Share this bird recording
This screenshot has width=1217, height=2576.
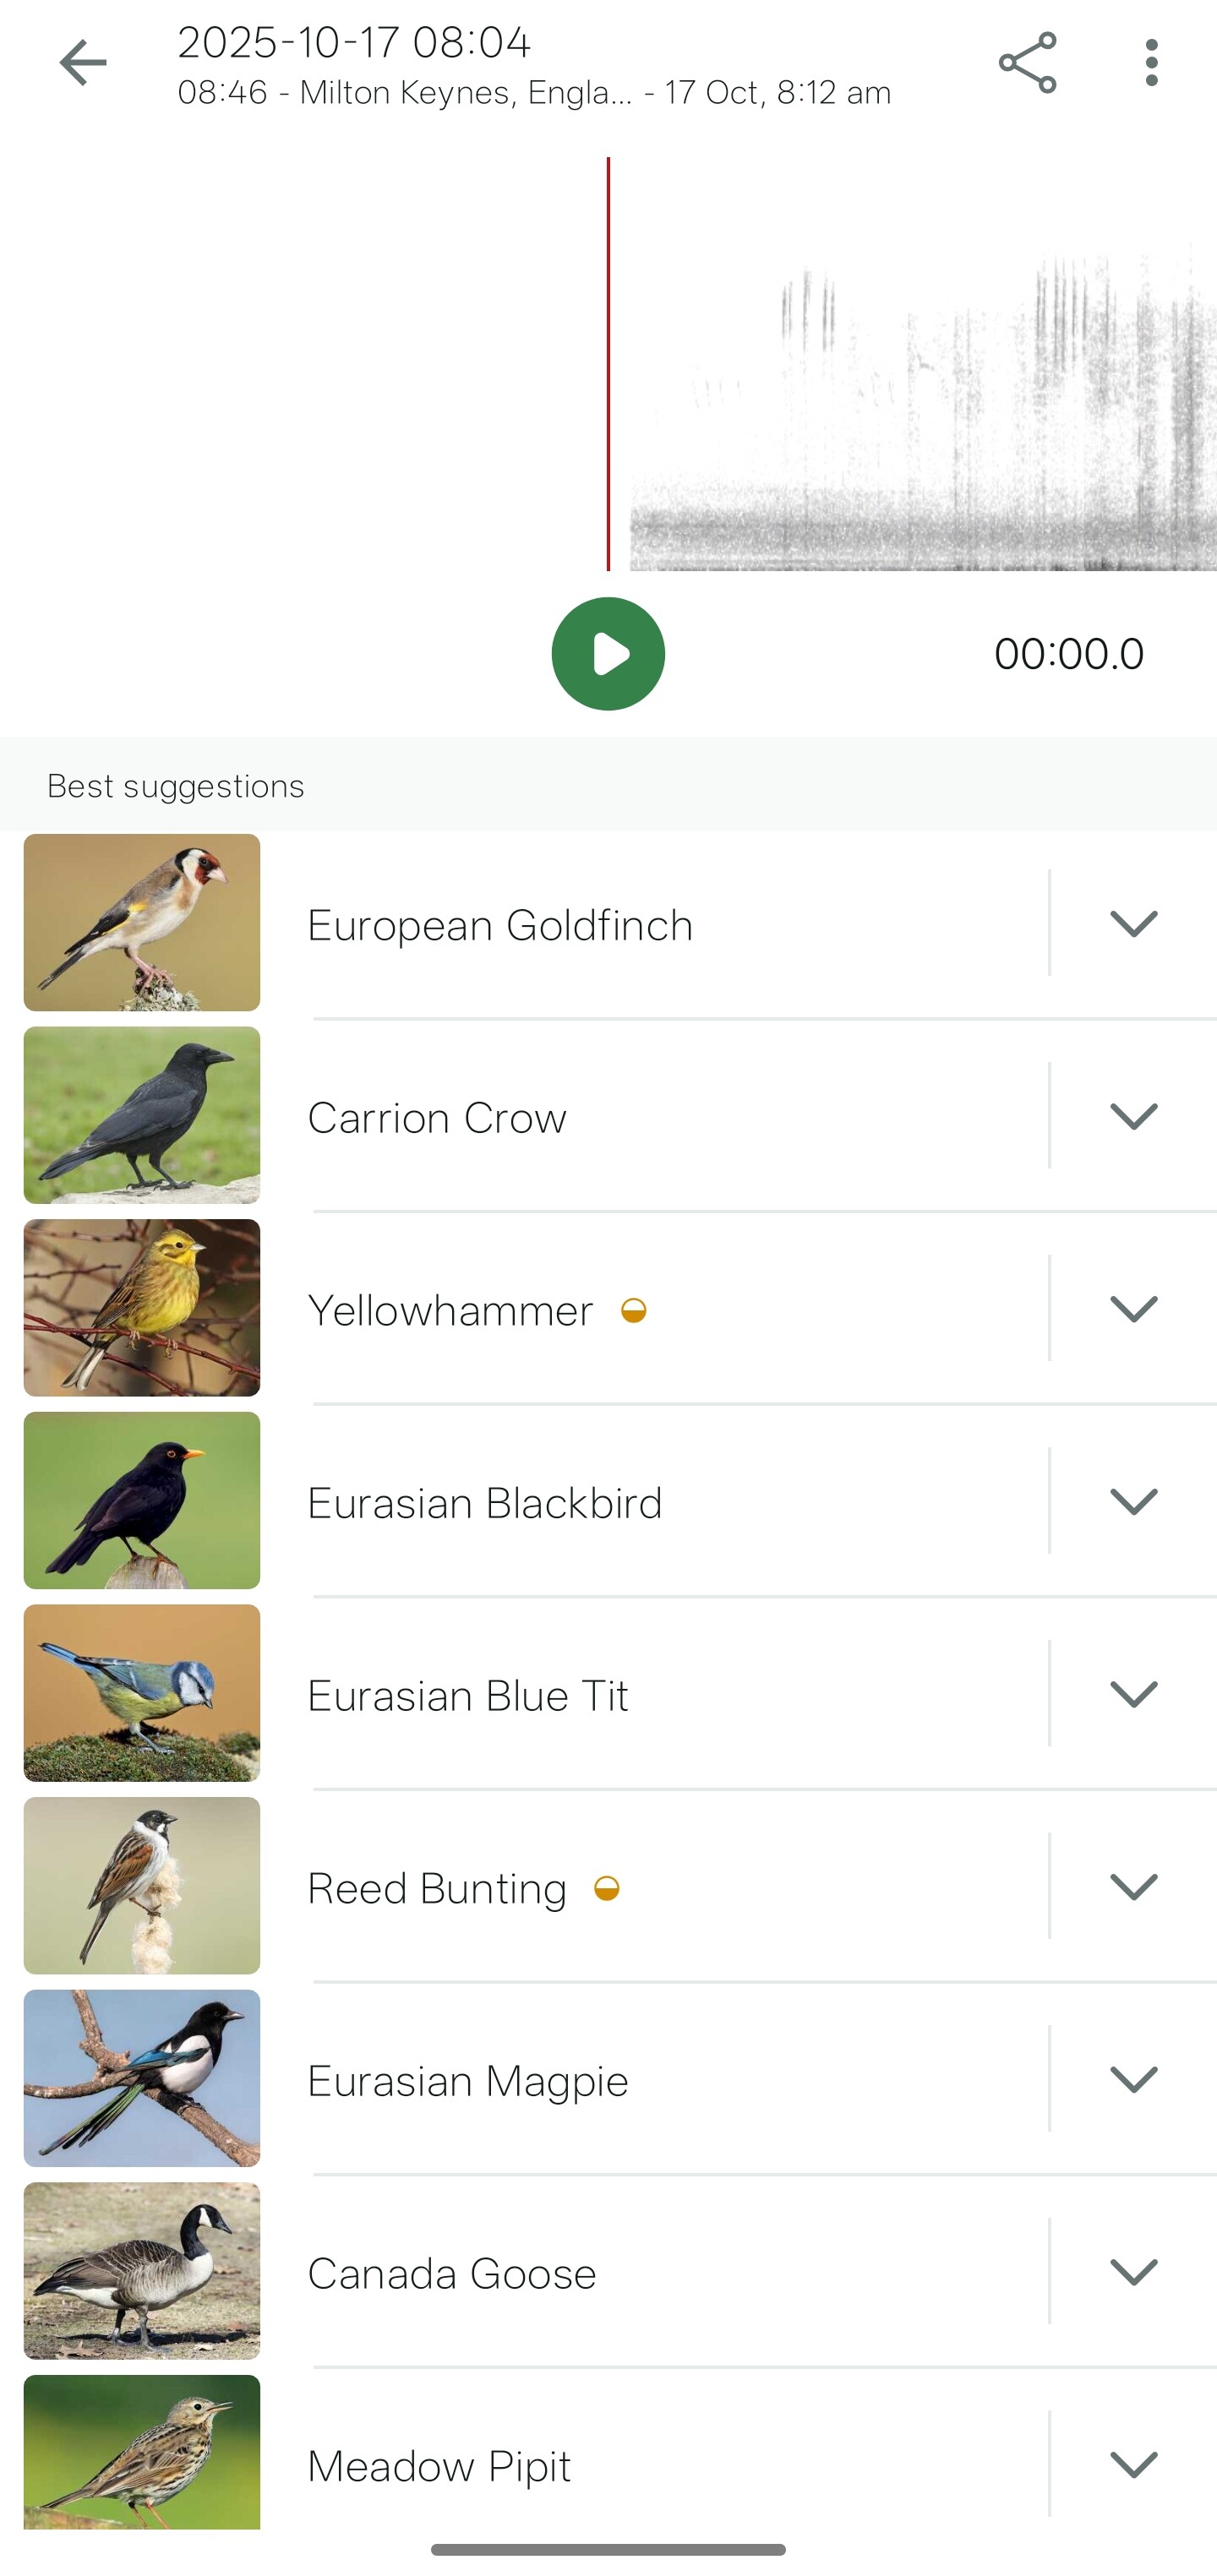[1027, 63]
